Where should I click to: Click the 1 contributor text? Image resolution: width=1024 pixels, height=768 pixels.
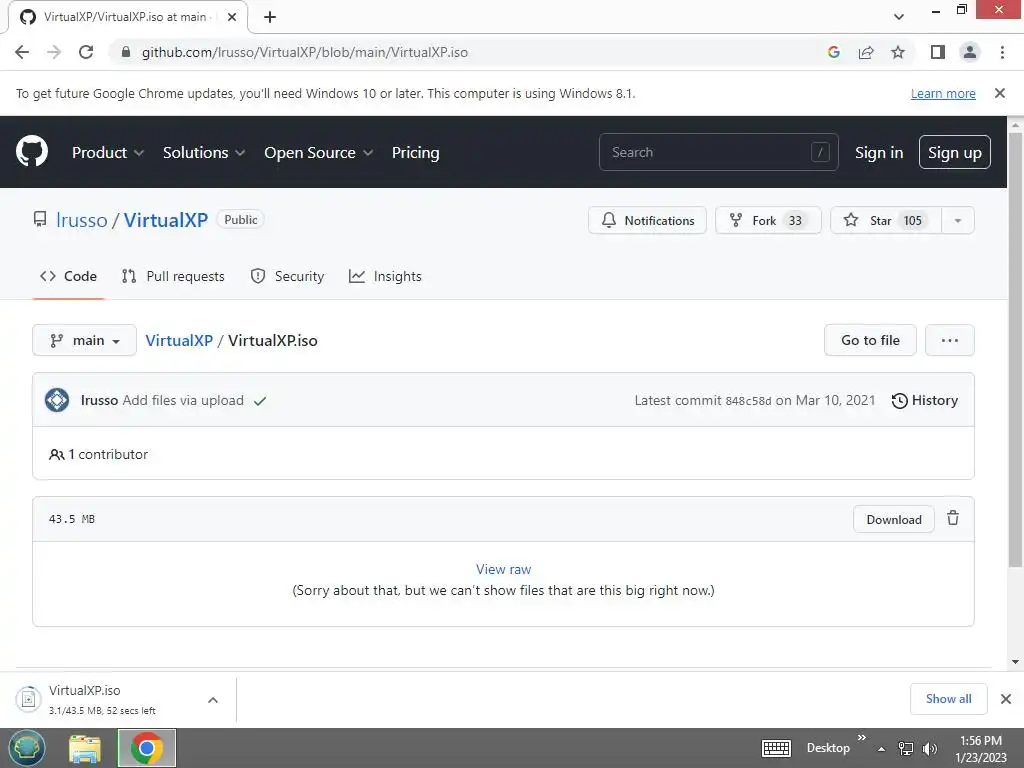tap(99, 455)
